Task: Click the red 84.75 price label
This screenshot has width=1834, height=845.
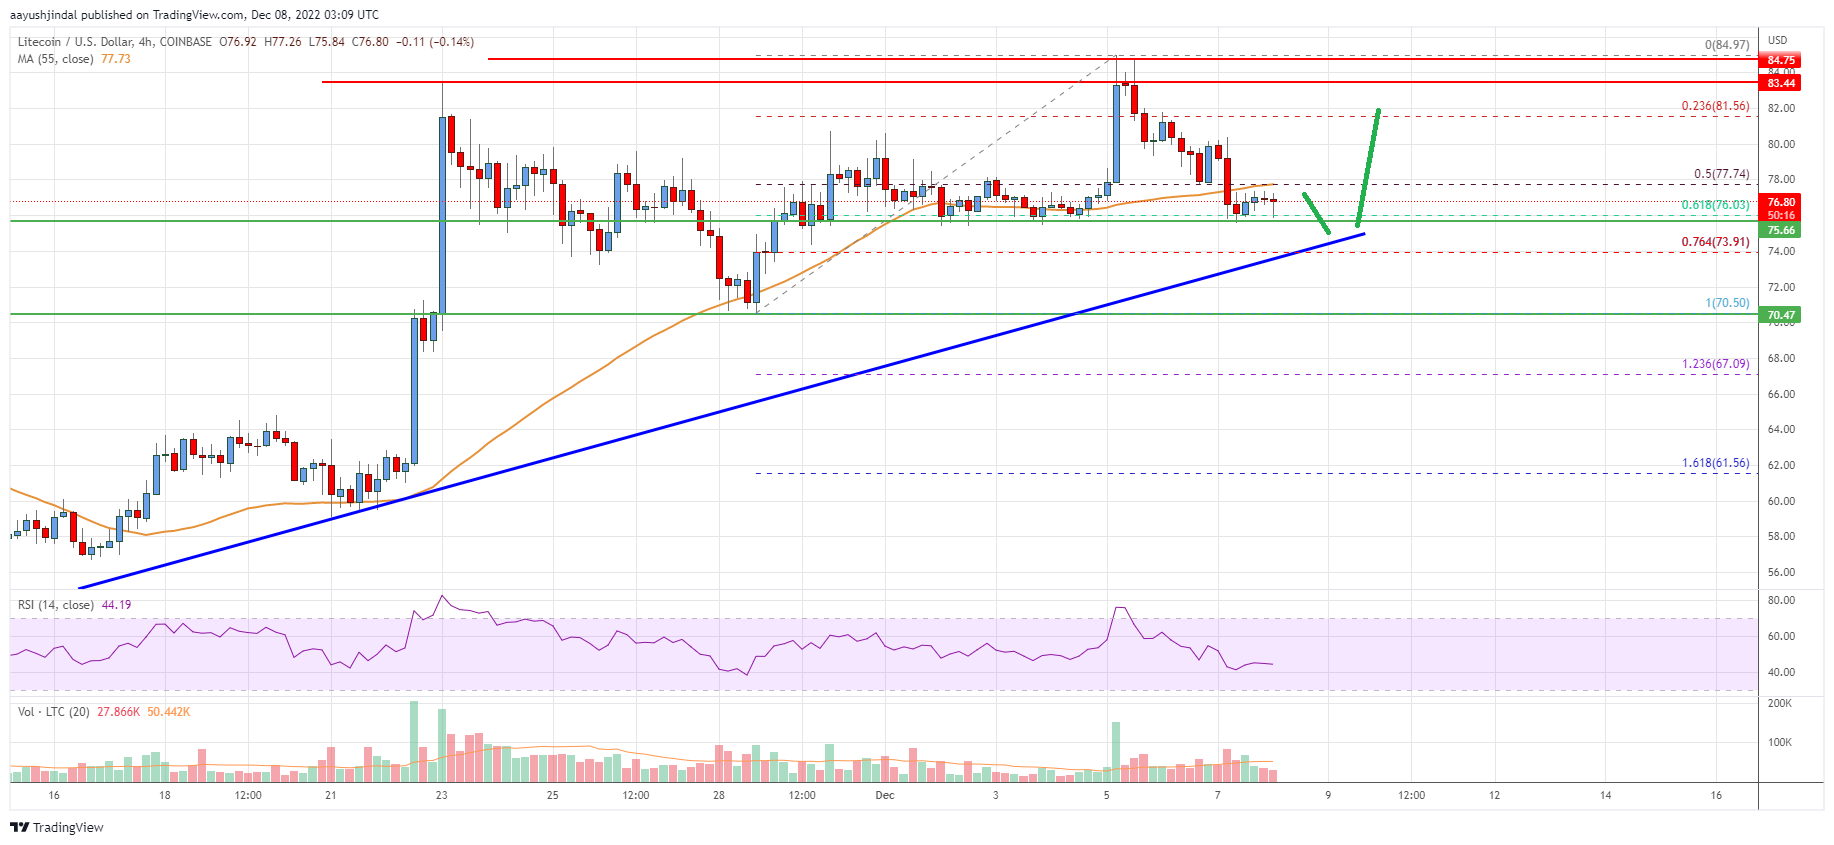Action: coord(1781,60)
